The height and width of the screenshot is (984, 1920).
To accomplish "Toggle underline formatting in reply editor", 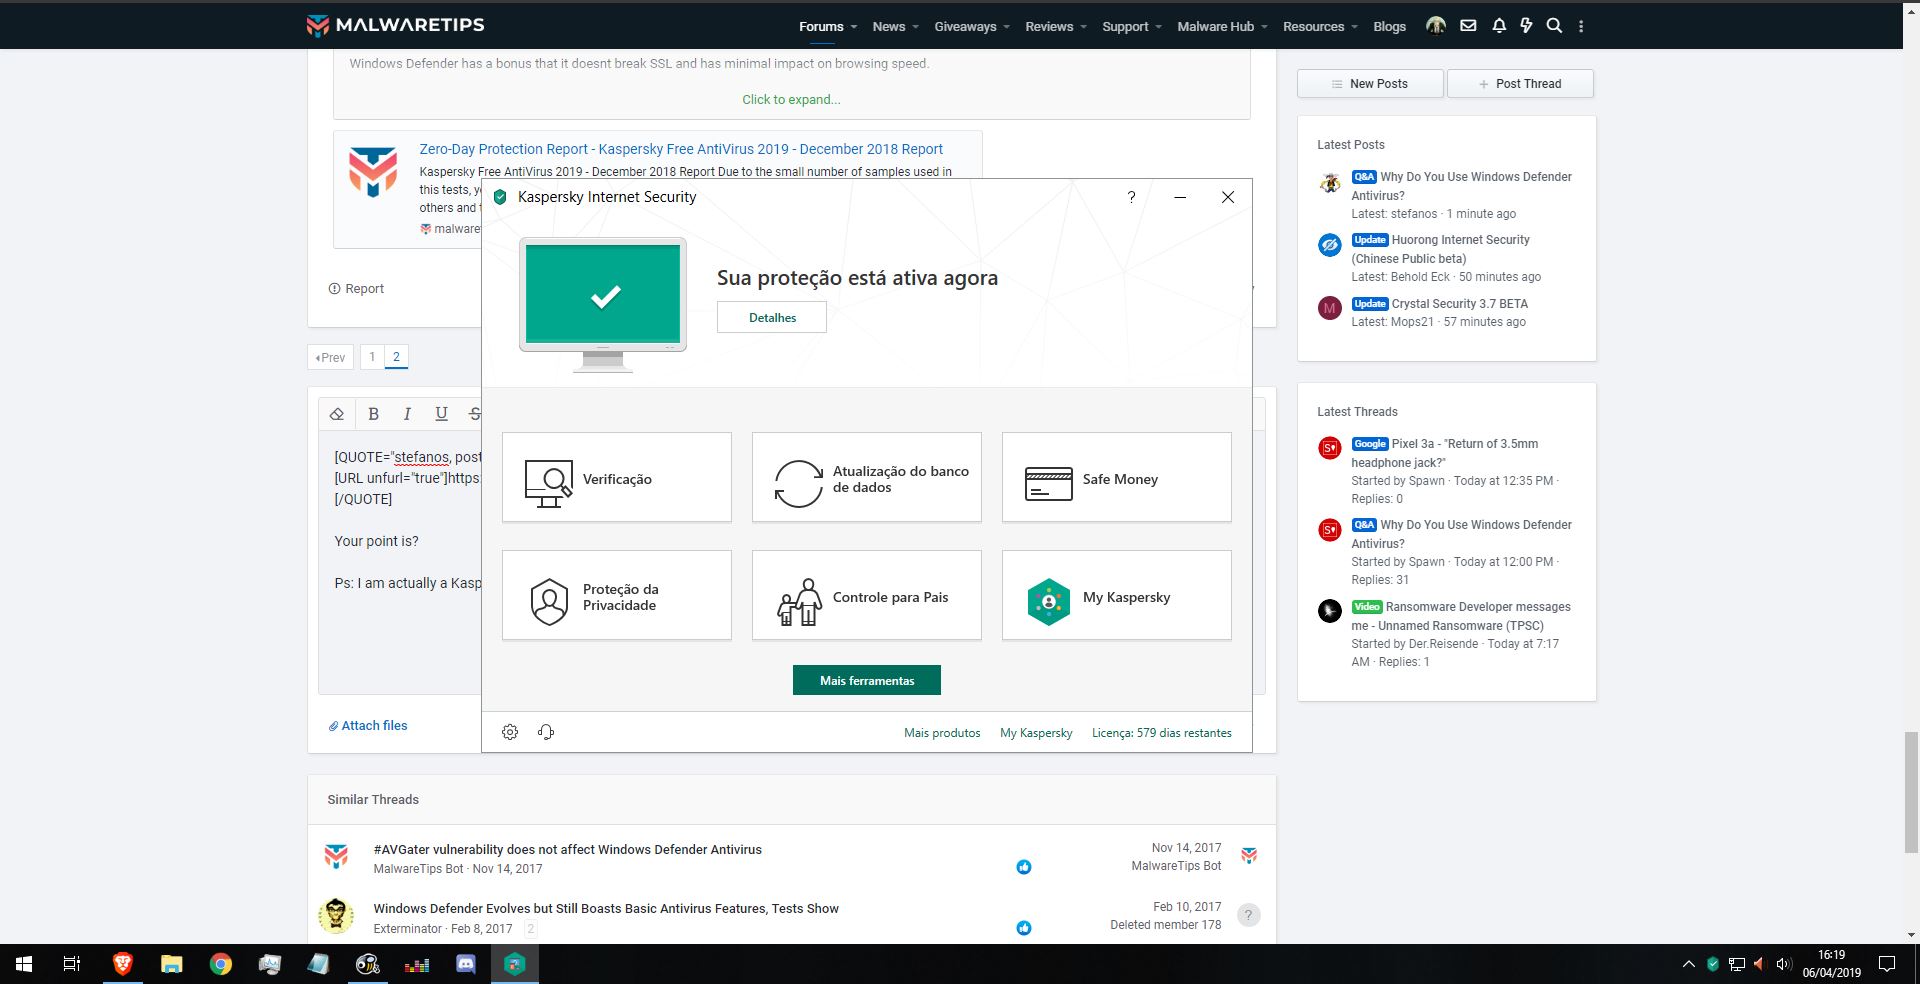I will [441, 414].
